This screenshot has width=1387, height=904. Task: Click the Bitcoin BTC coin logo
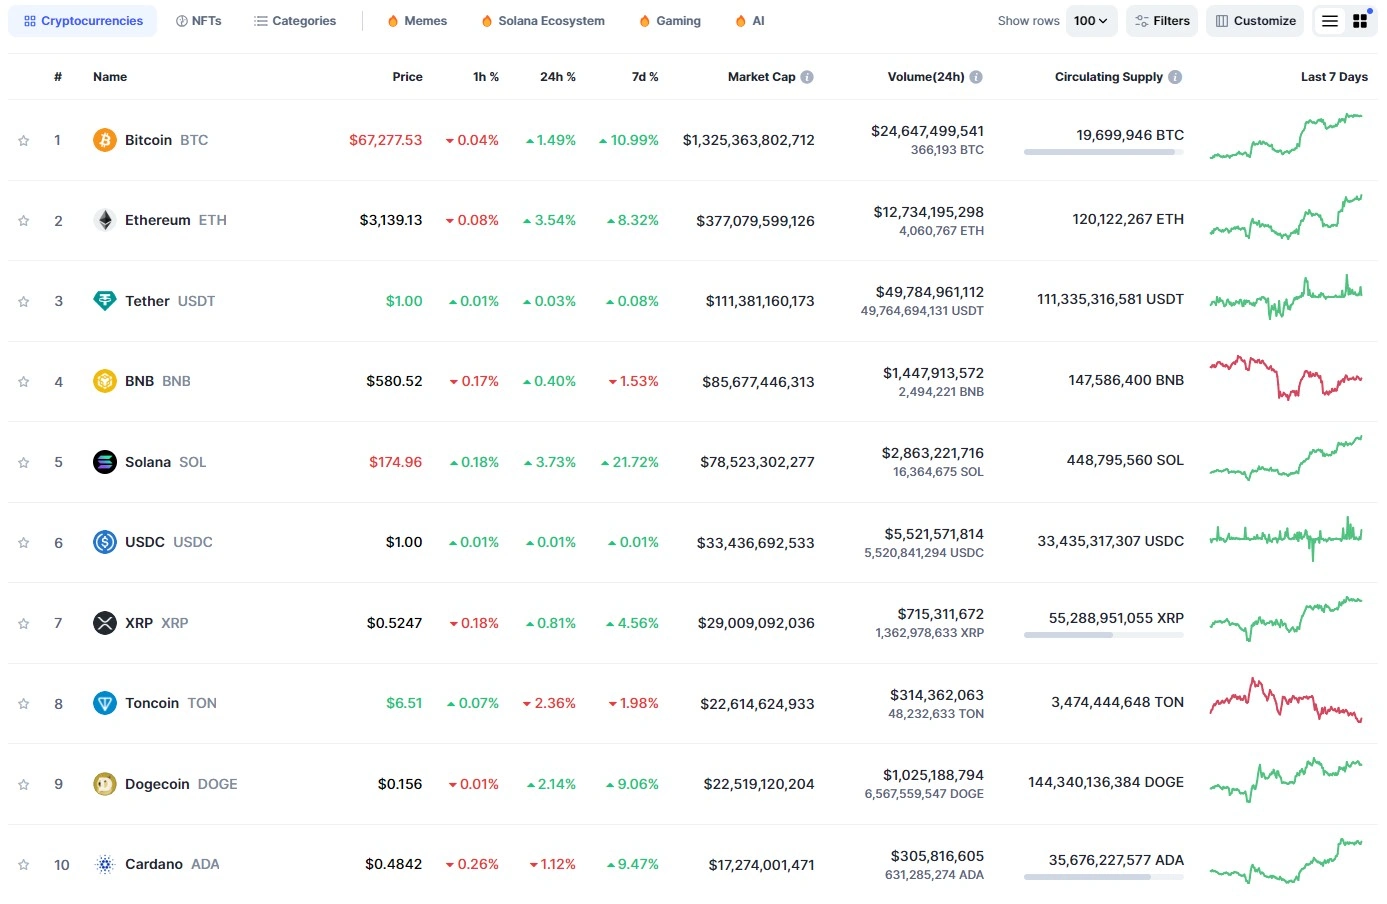[104, 140]
